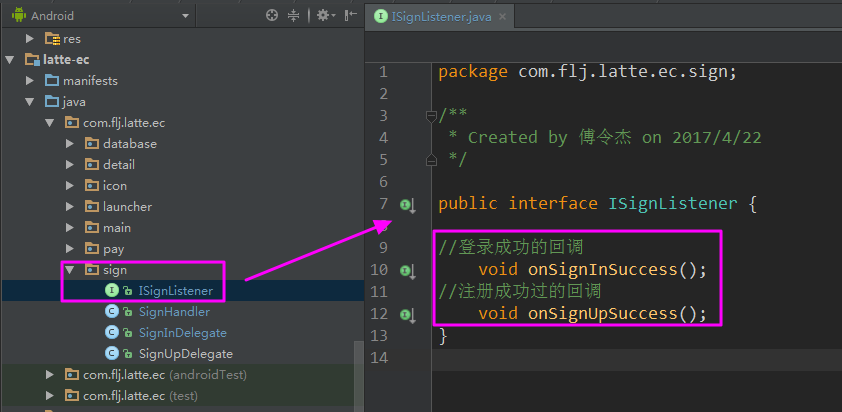Close the ISignListener.java tab
The image size is (842, 412).
[x=503, y=17]
